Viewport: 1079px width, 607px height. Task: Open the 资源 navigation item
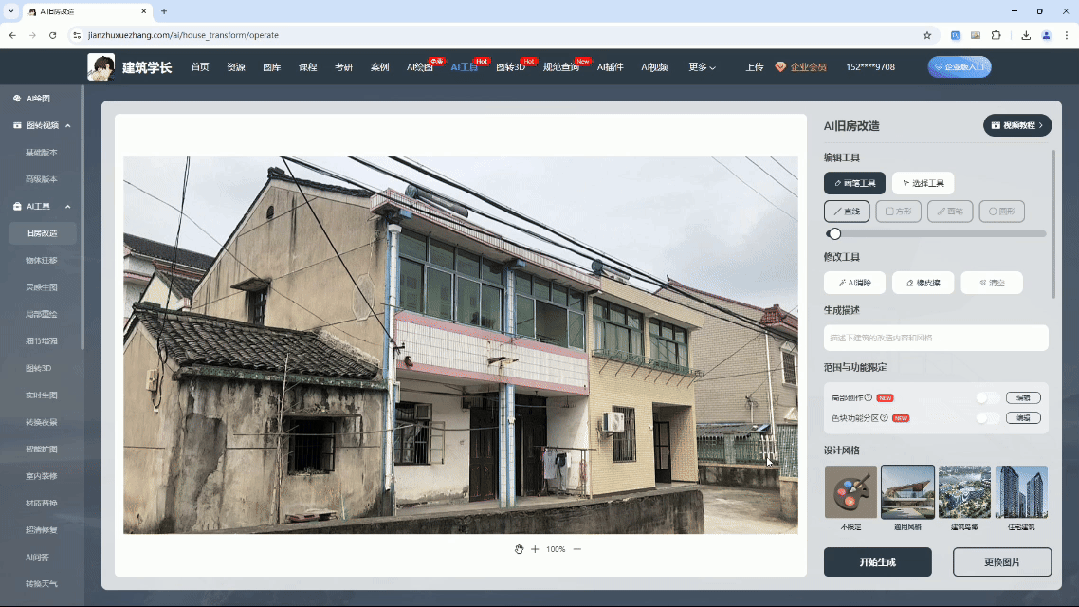(x=236, y=67)
